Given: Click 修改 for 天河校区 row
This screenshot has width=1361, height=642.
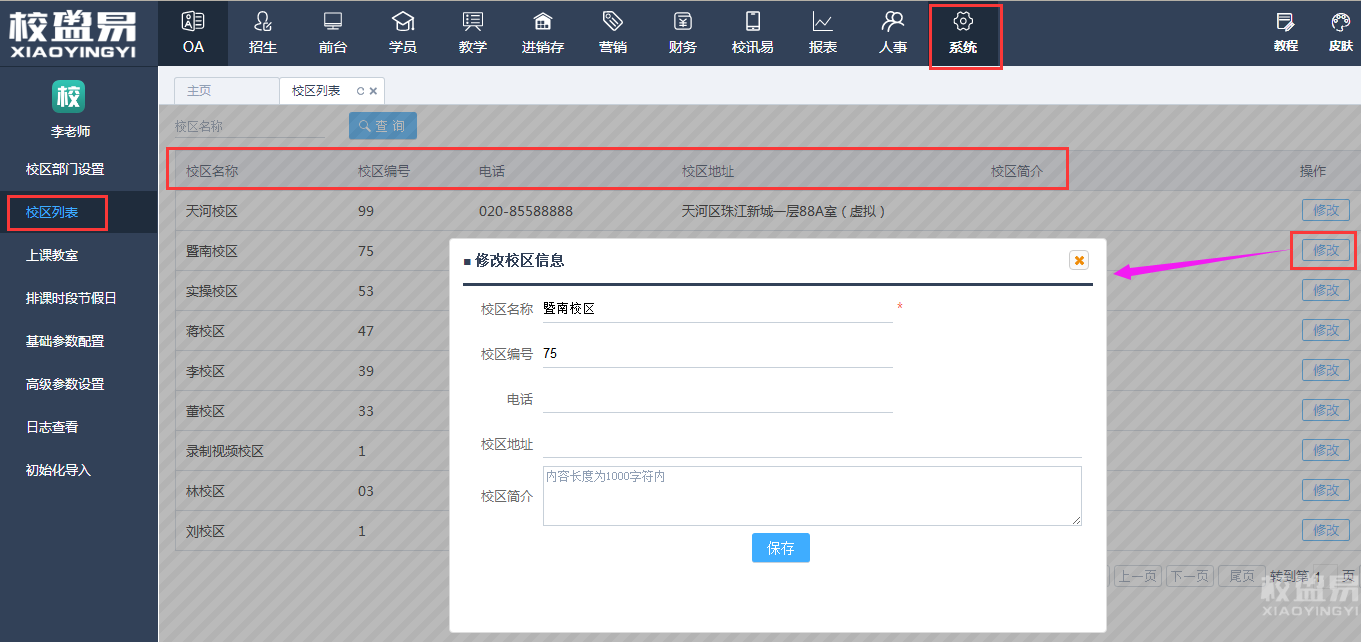Looking at the screenshot, I should tap(1325, 210).
